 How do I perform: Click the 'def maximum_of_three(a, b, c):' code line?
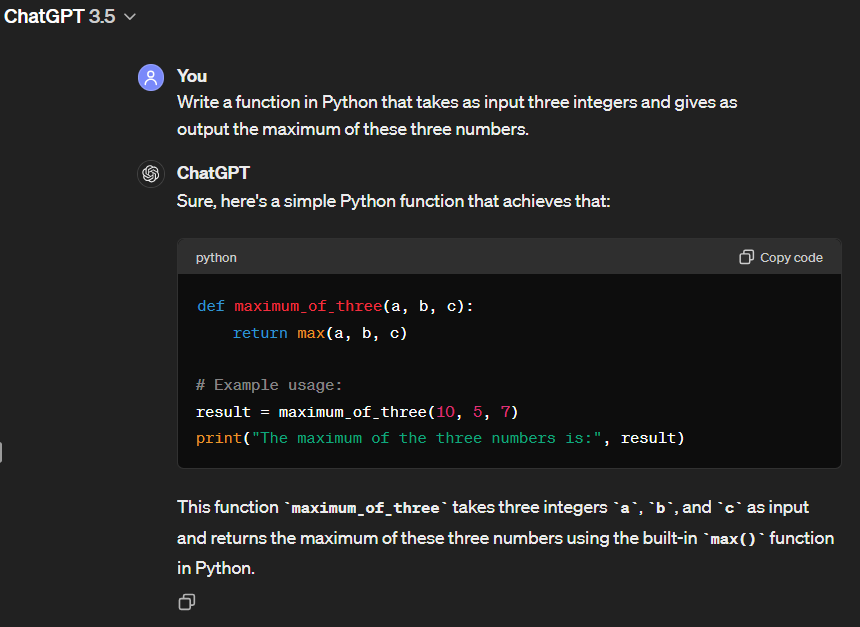pos(335,306)
